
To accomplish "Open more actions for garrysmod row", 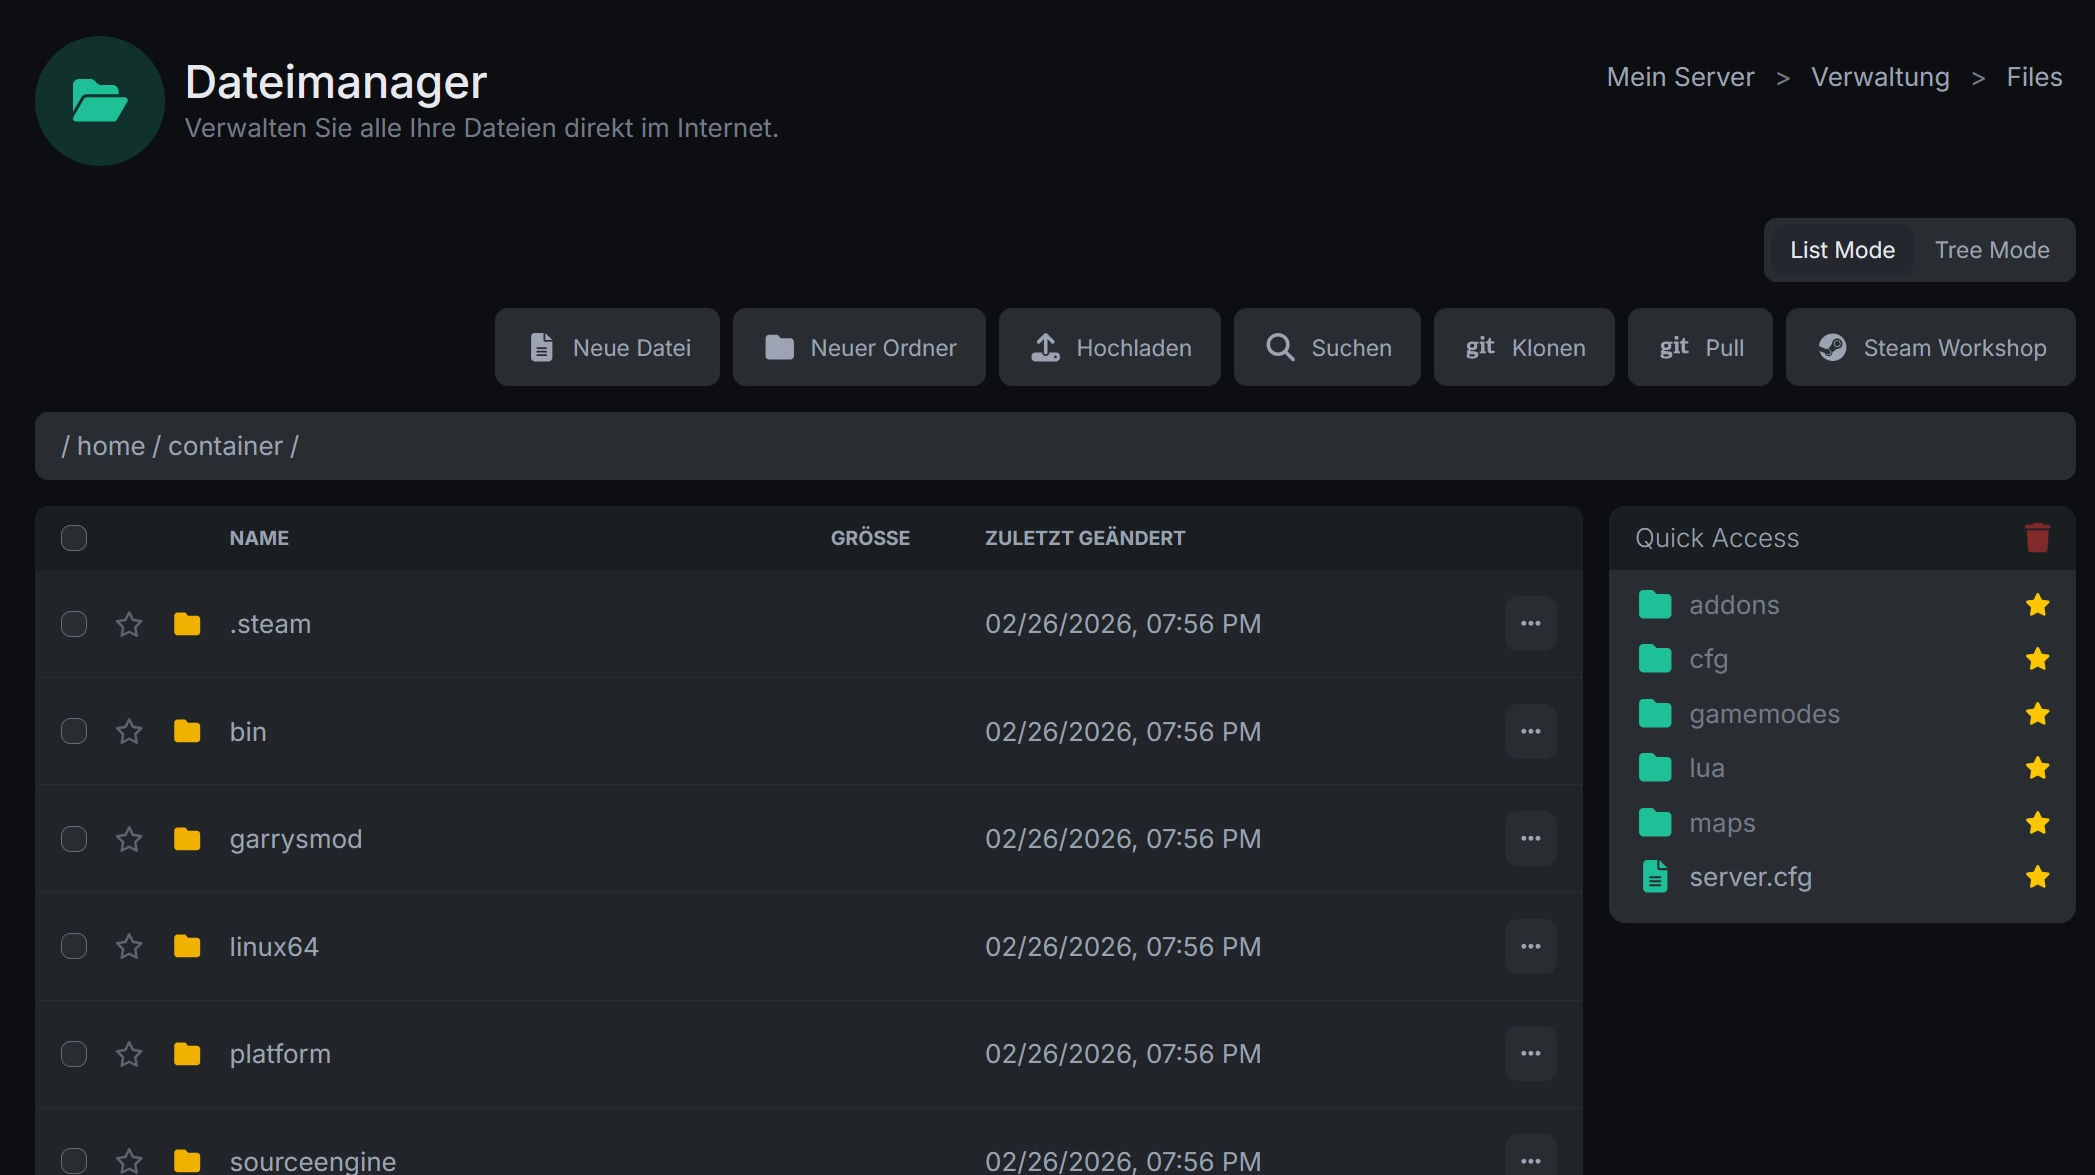I will pyautogui.click(x=1530, y=839).
